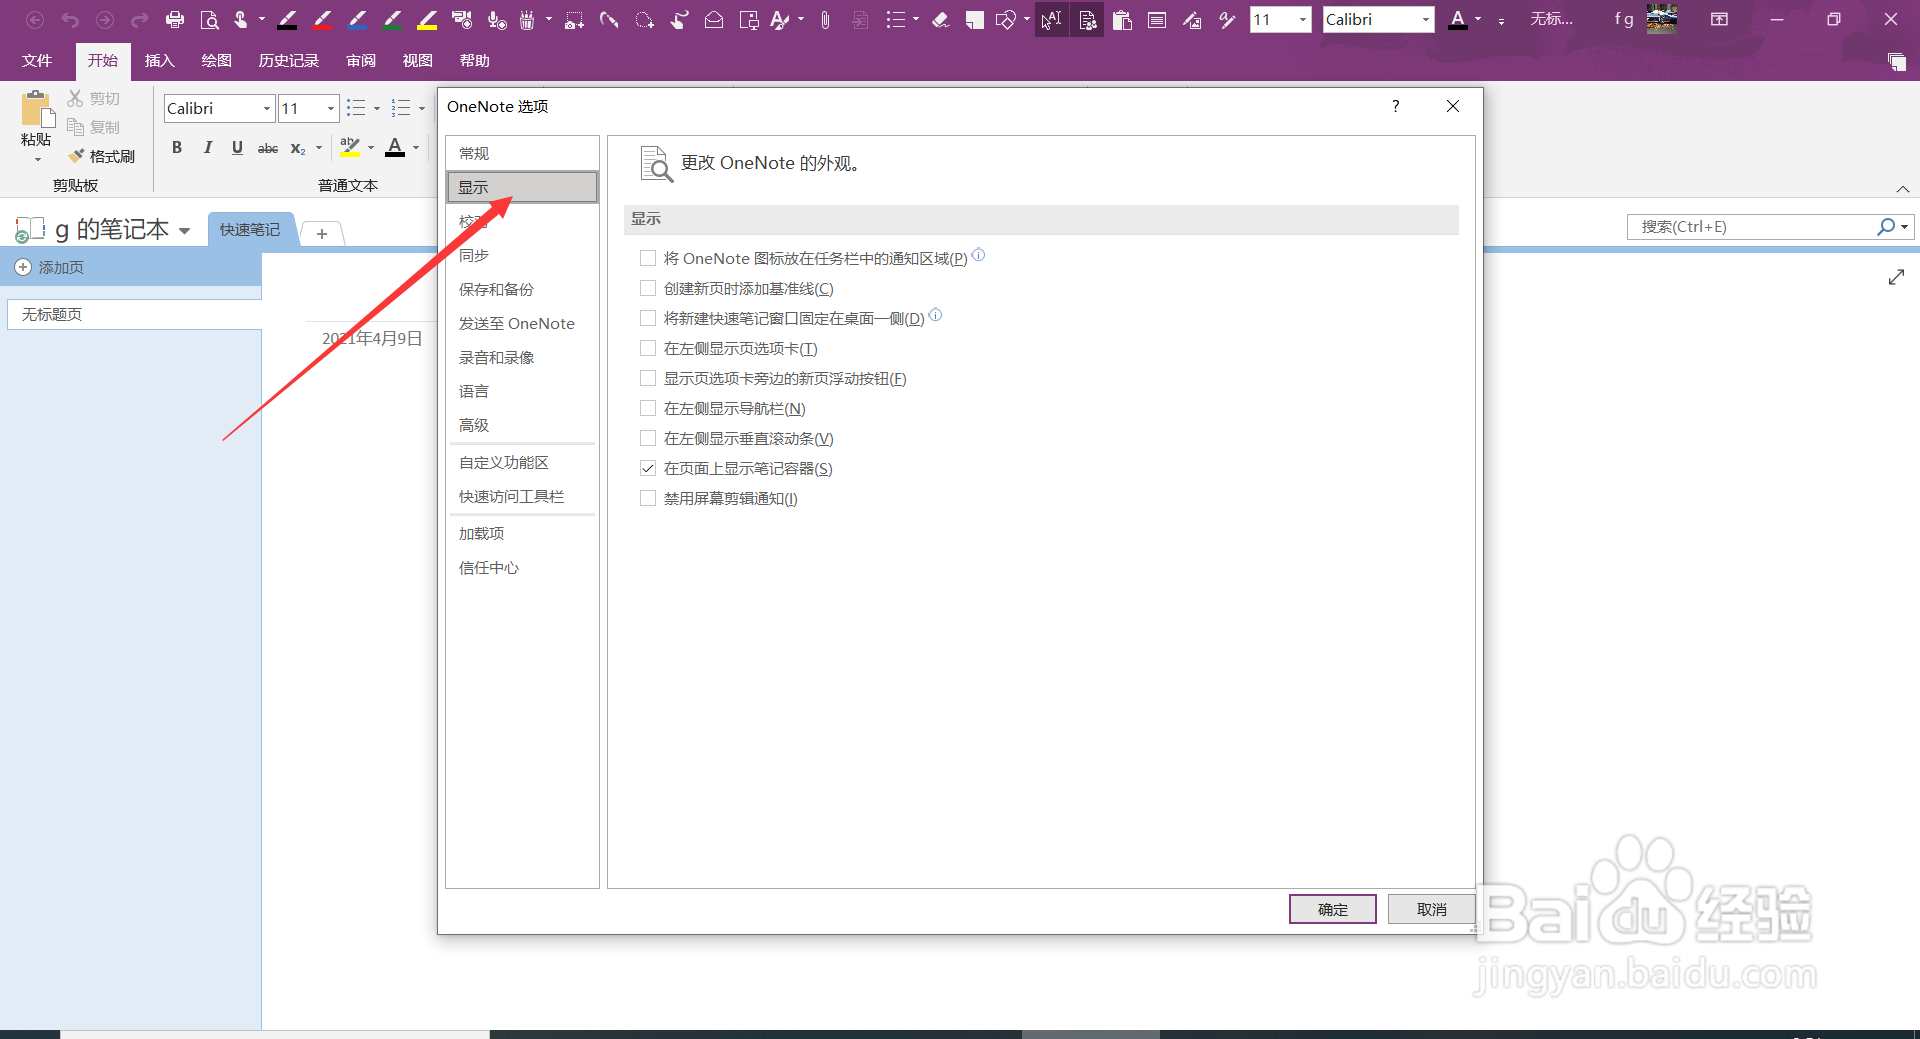
Task: Uncheck '在页面上显示笔记容器' checkbox
Action: click(648, 468)
